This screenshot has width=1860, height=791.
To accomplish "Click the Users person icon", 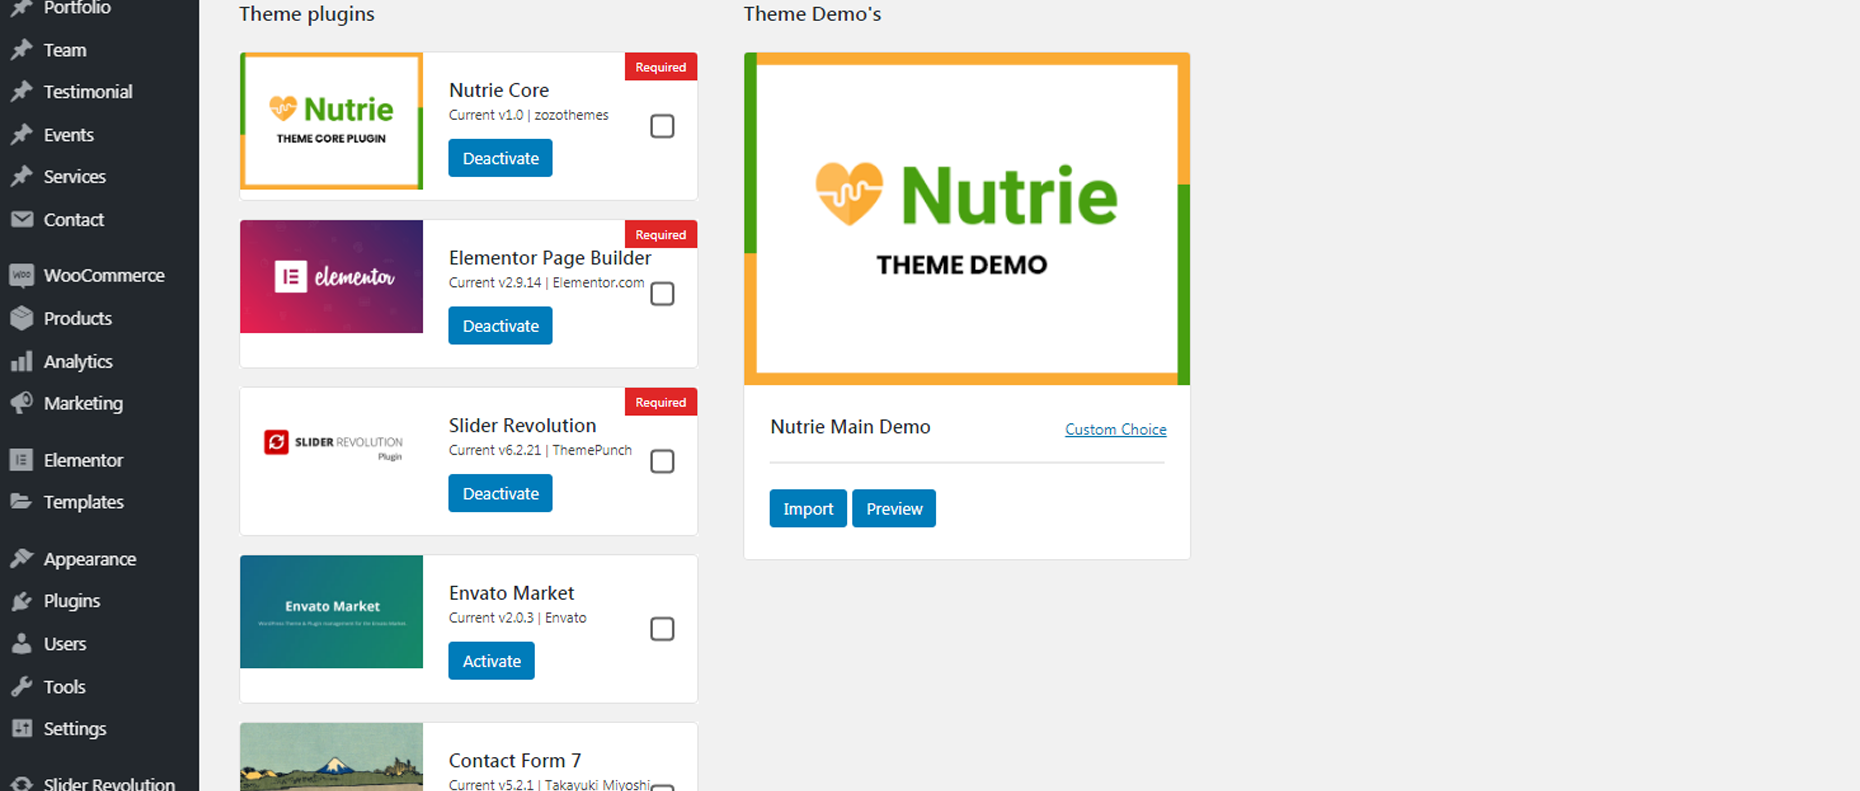I will tap(21, 644).
